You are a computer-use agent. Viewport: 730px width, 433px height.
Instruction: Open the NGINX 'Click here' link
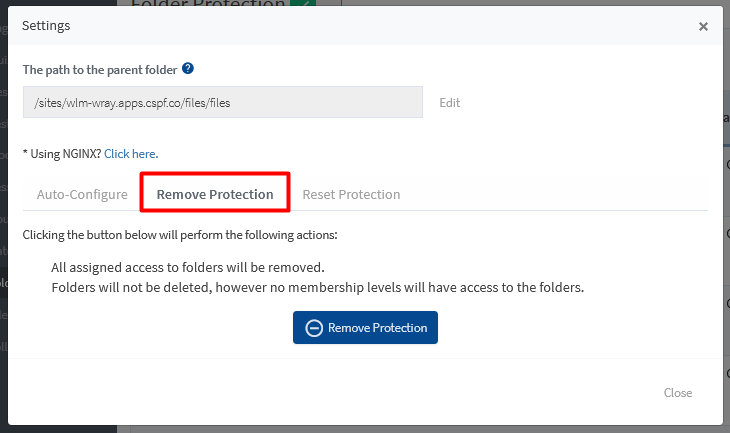coord(131,154)
